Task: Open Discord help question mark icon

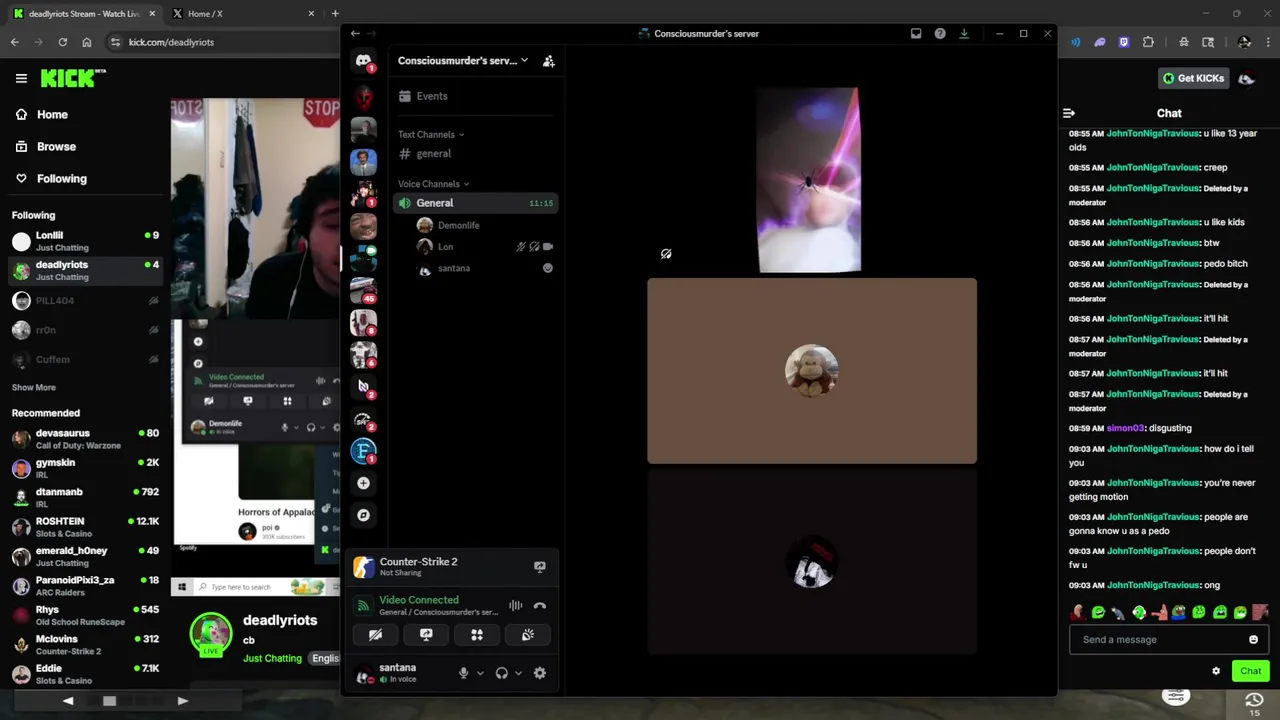Action: point(940,33)
